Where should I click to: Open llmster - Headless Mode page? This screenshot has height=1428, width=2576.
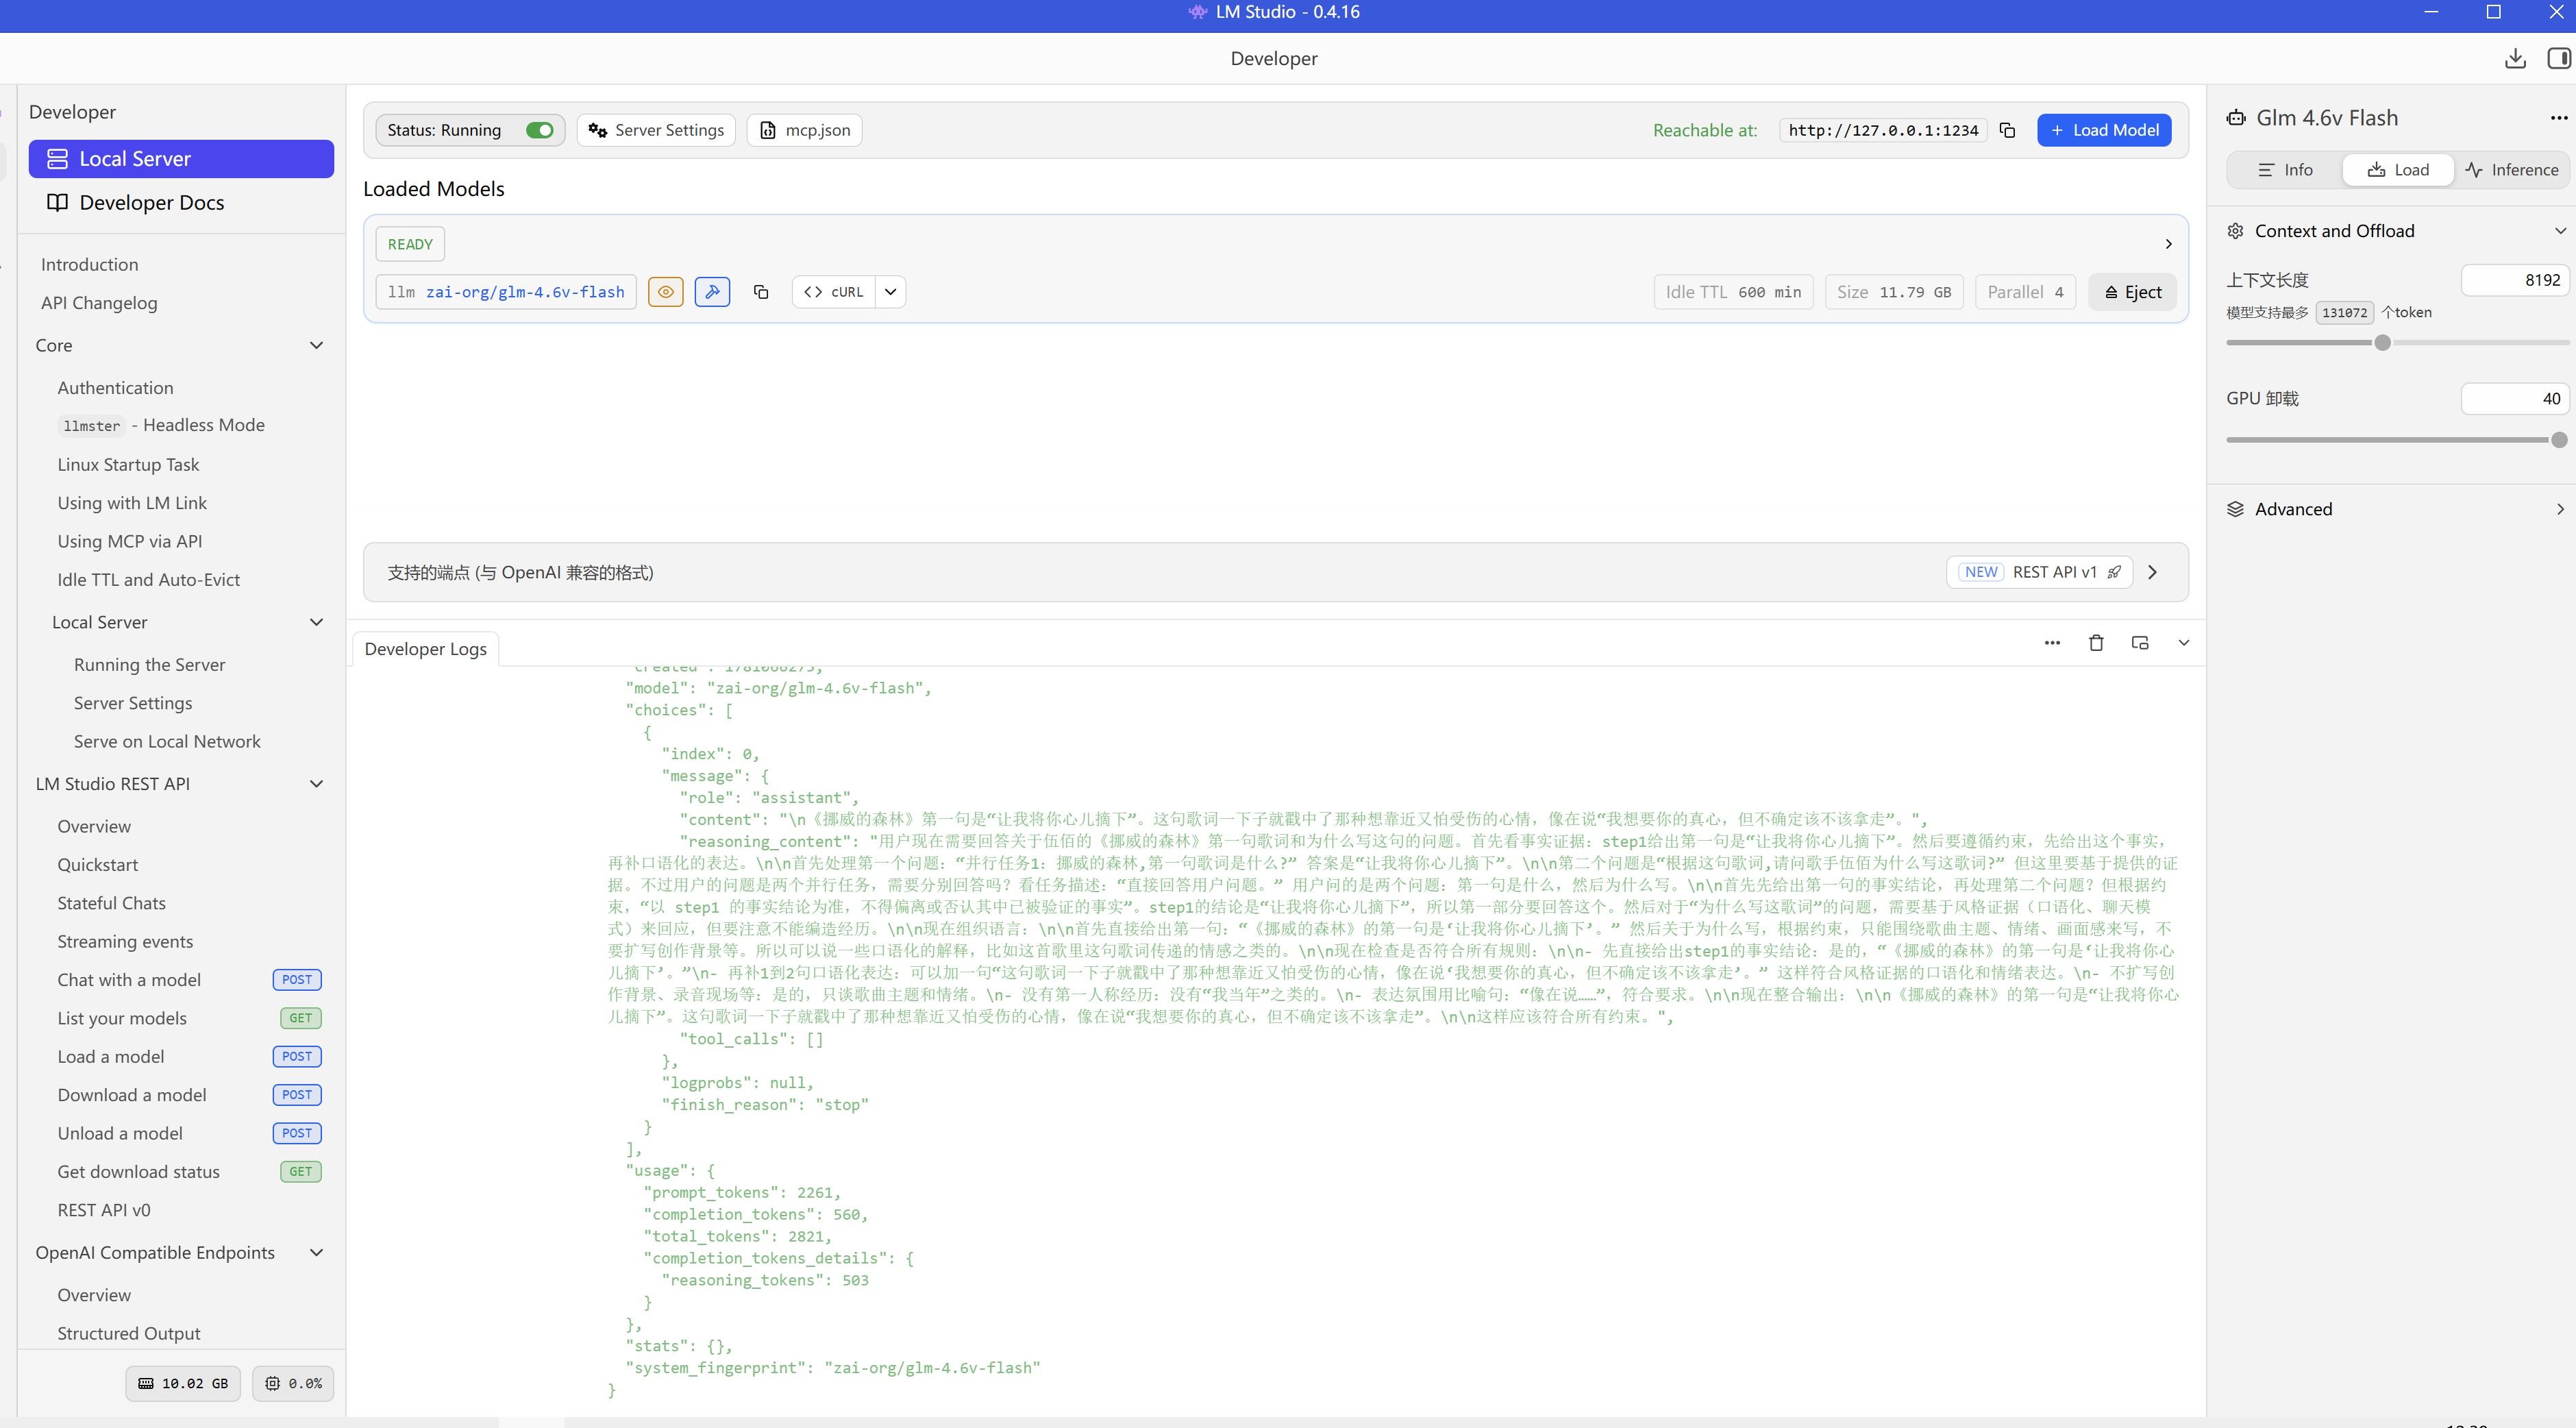coord(161,426)
